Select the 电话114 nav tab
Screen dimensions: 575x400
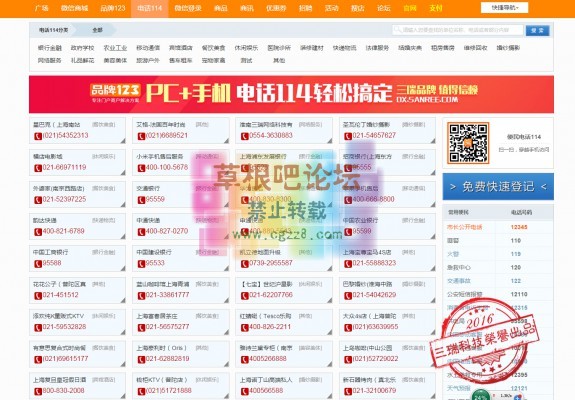tap(150, 8)
